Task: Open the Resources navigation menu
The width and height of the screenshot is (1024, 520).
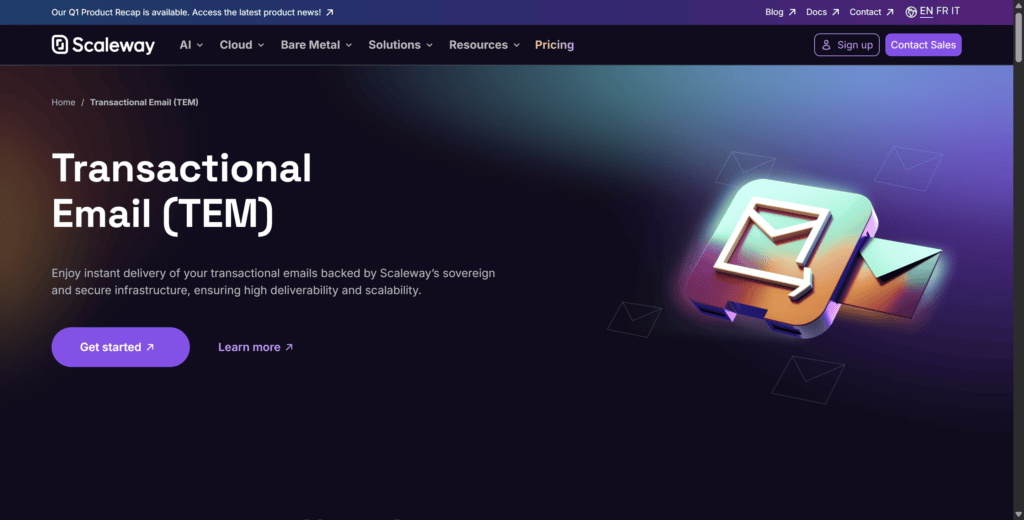Action: click(485, 44)
